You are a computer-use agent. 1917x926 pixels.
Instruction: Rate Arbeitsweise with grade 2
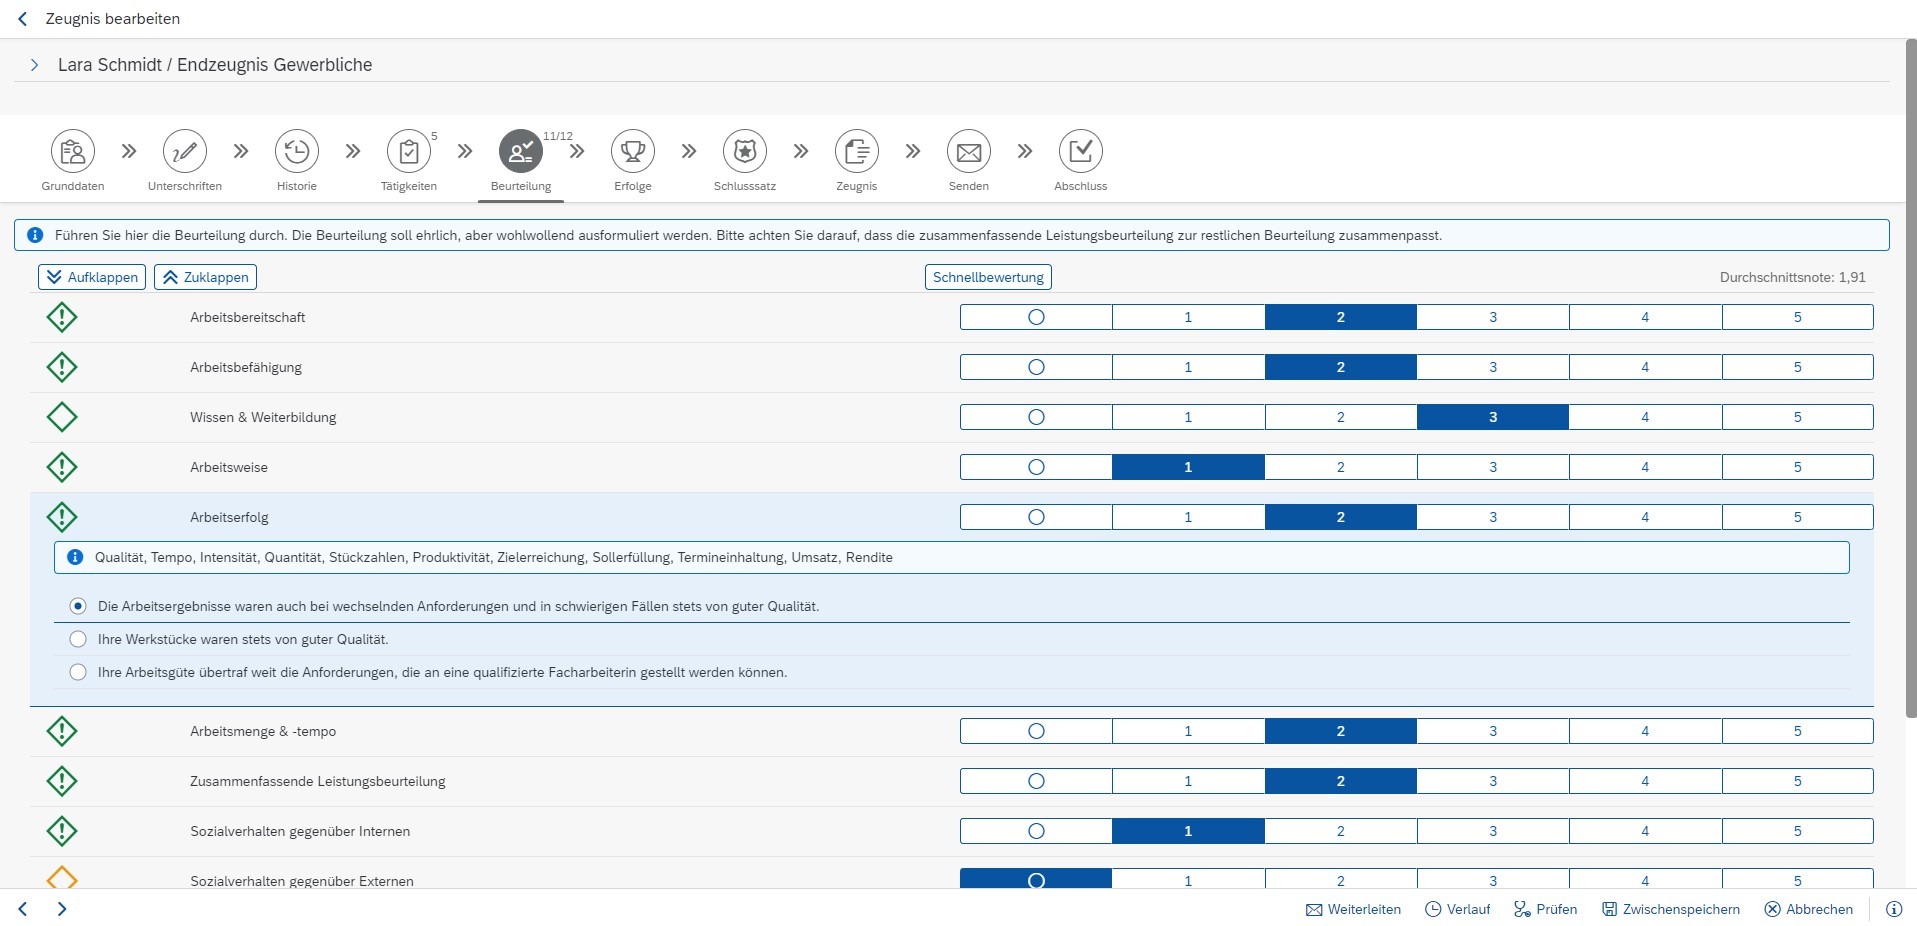(1341, 467)
